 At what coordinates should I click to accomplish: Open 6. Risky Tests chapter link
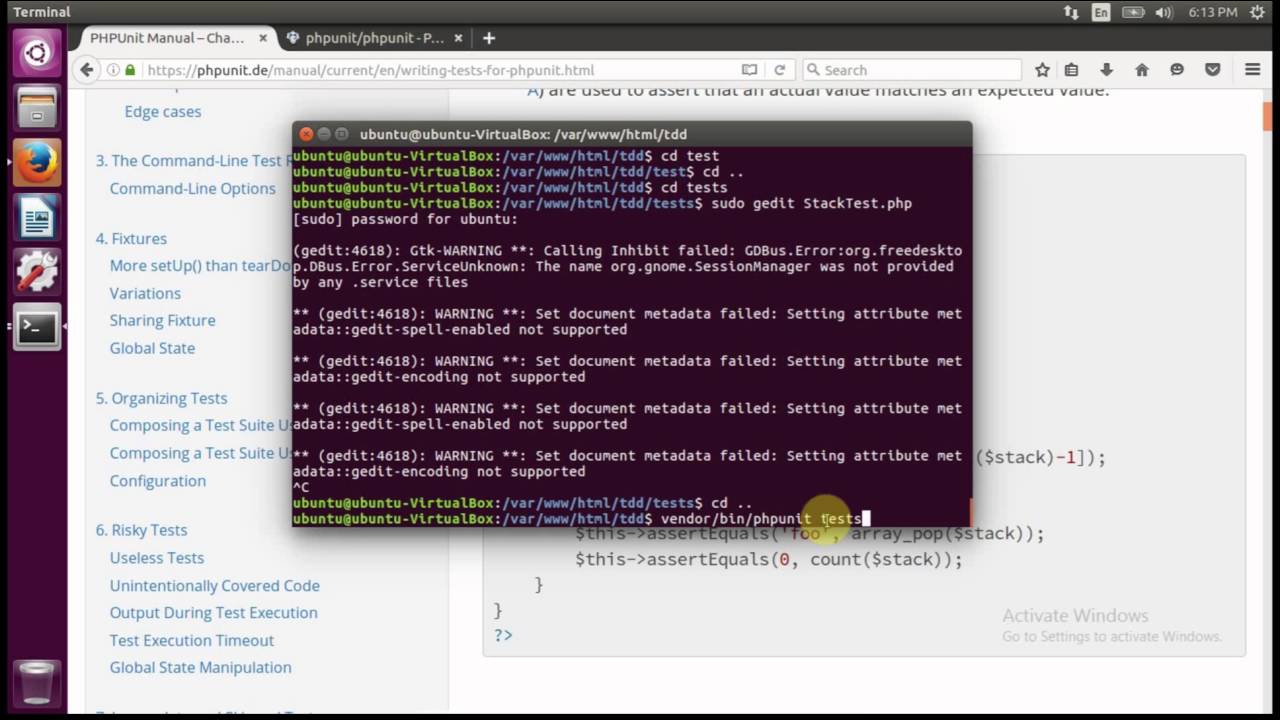point(141,530)
